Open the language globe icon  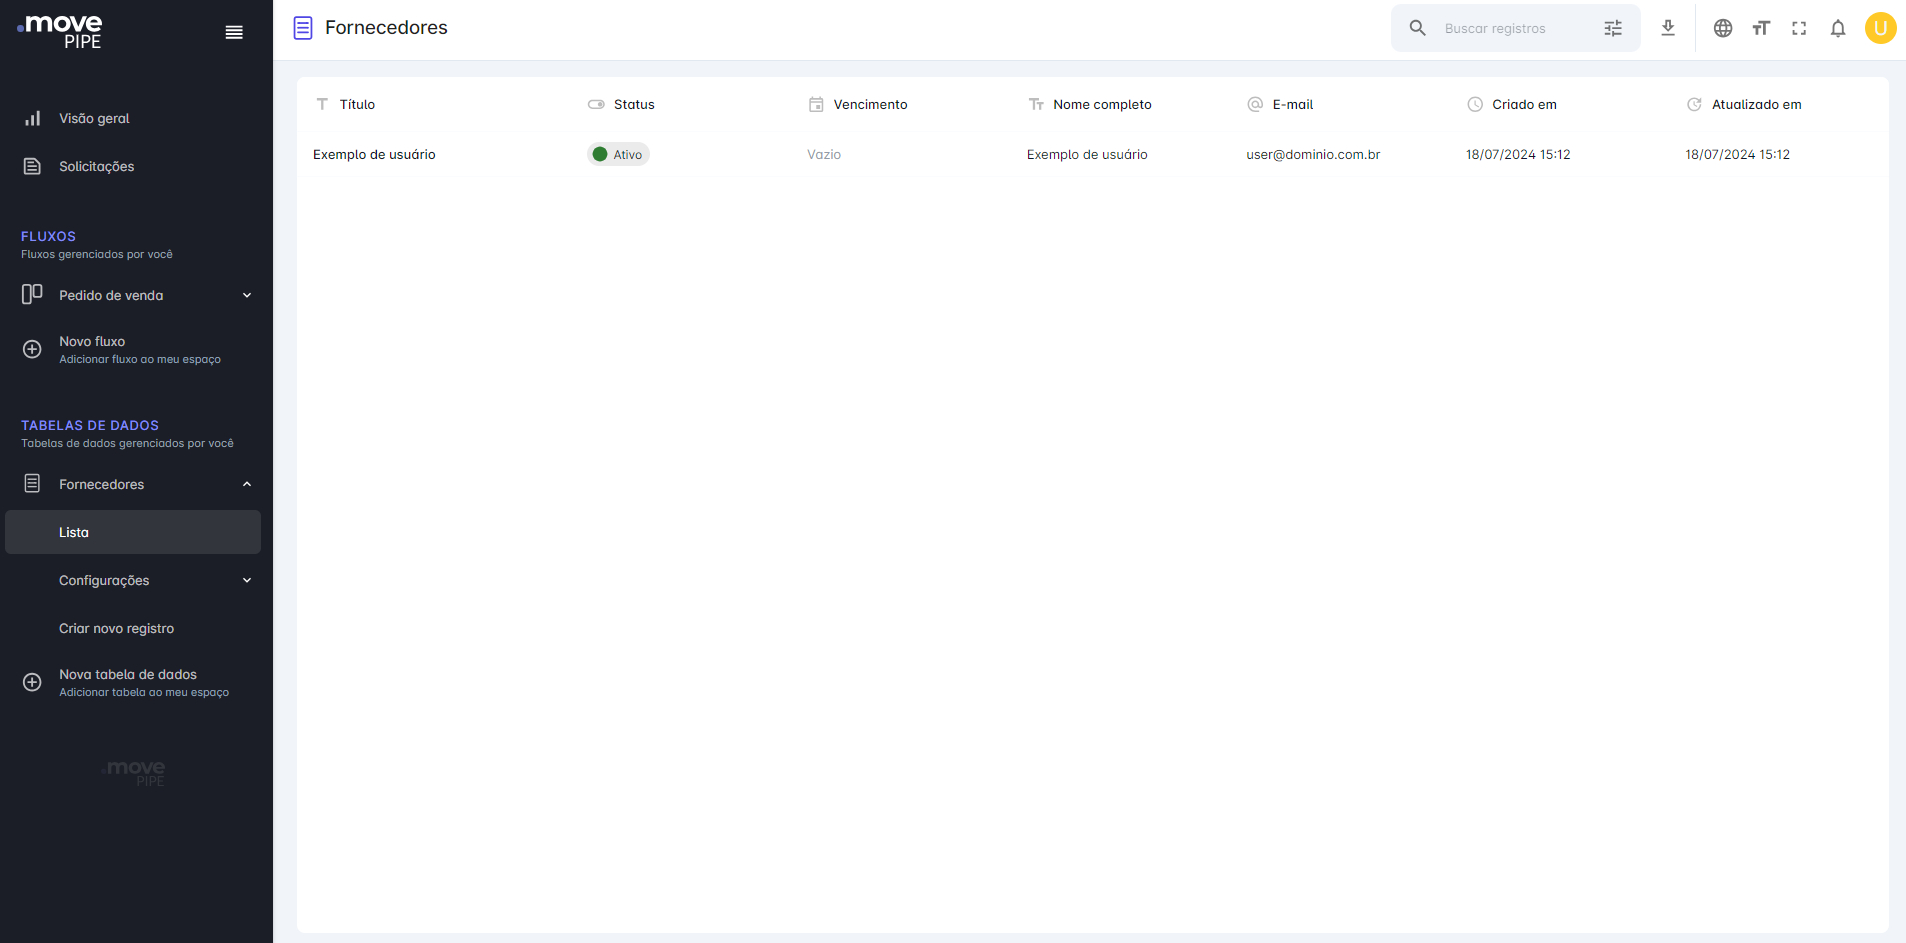1723,28
